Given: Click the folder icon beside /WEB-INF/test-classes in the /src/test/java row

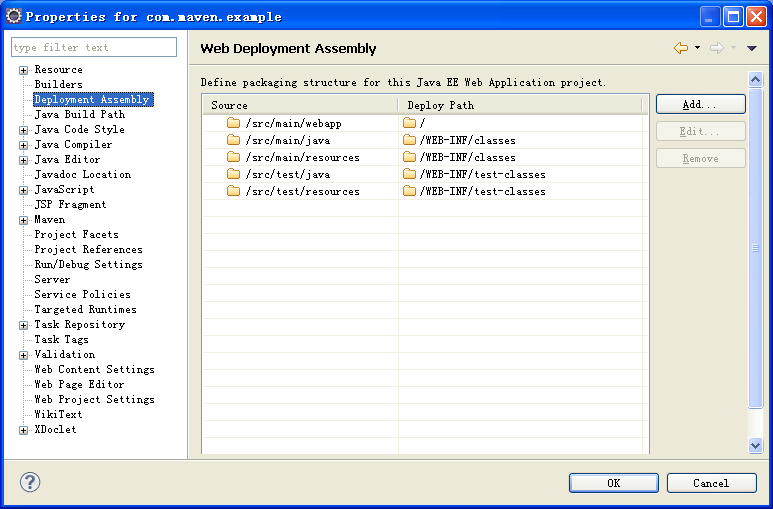Looking at the screenshot, I should coord(409,174).
